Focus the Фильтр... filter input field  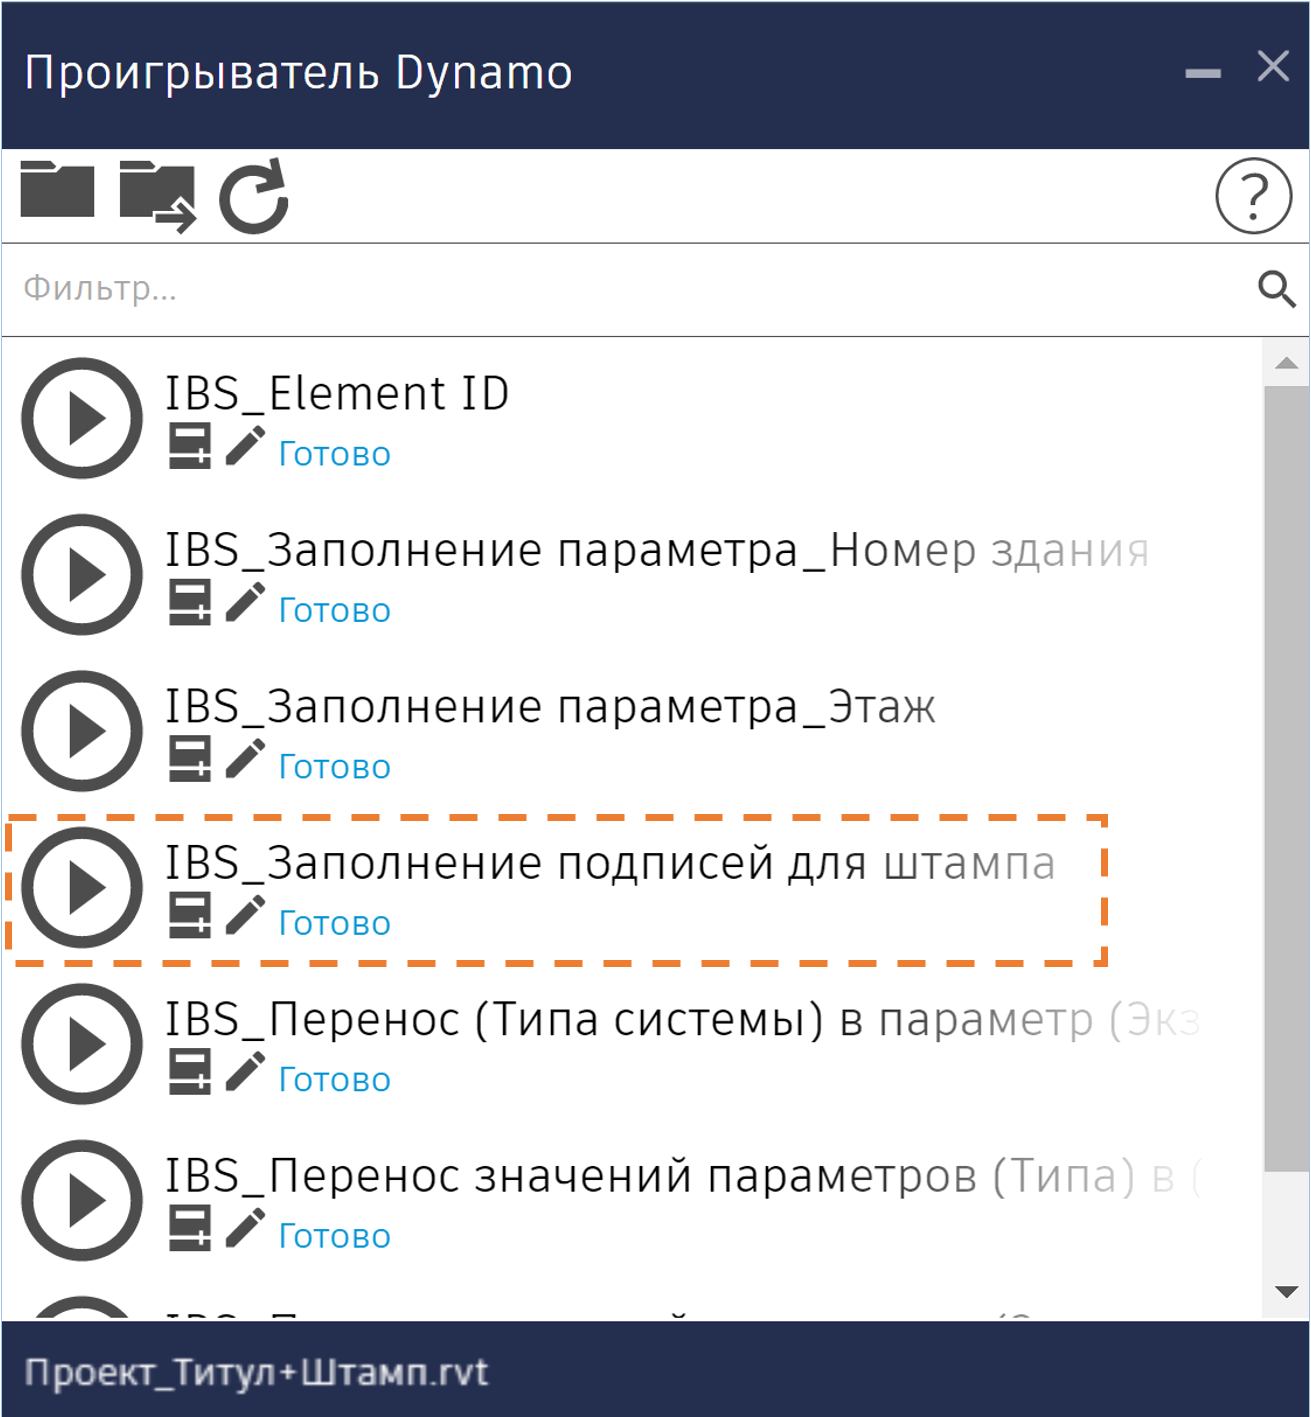pos(630,289)
